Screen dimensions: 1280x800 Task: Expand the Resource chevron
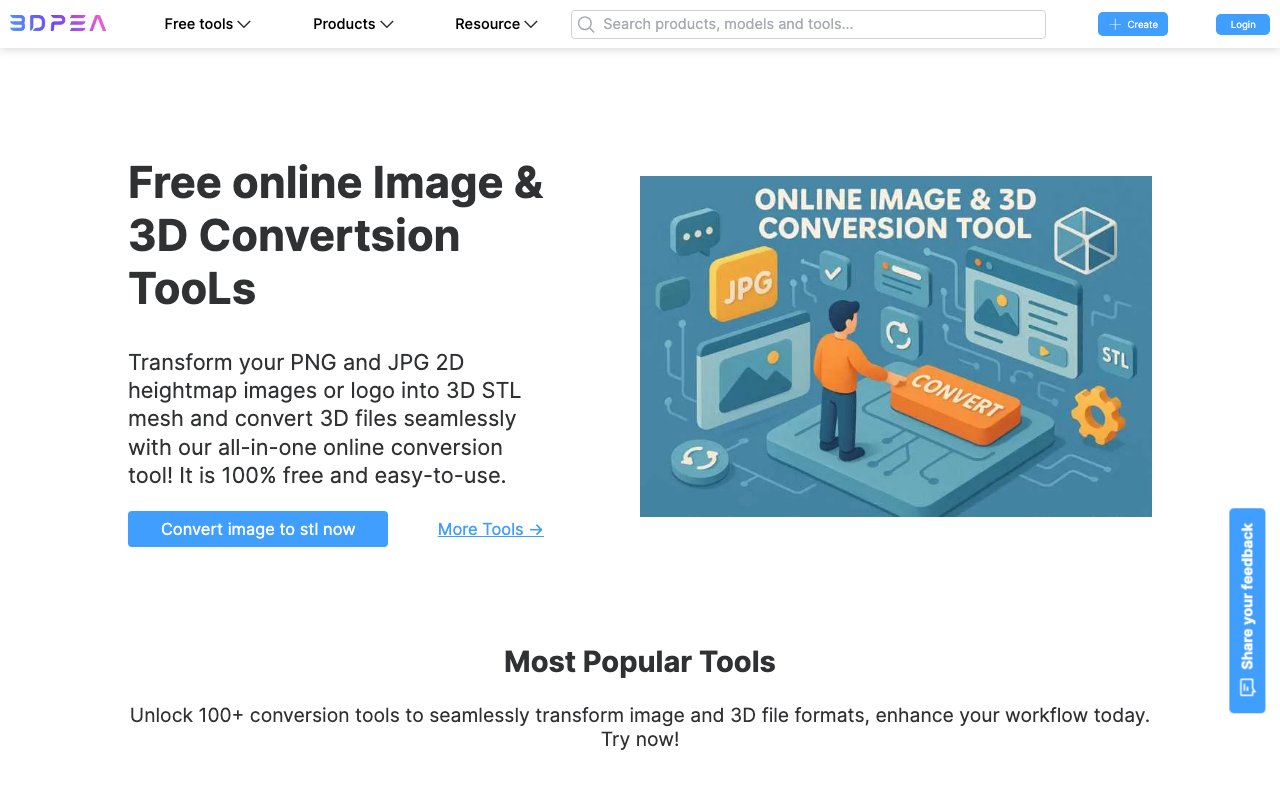coord(531,24)
